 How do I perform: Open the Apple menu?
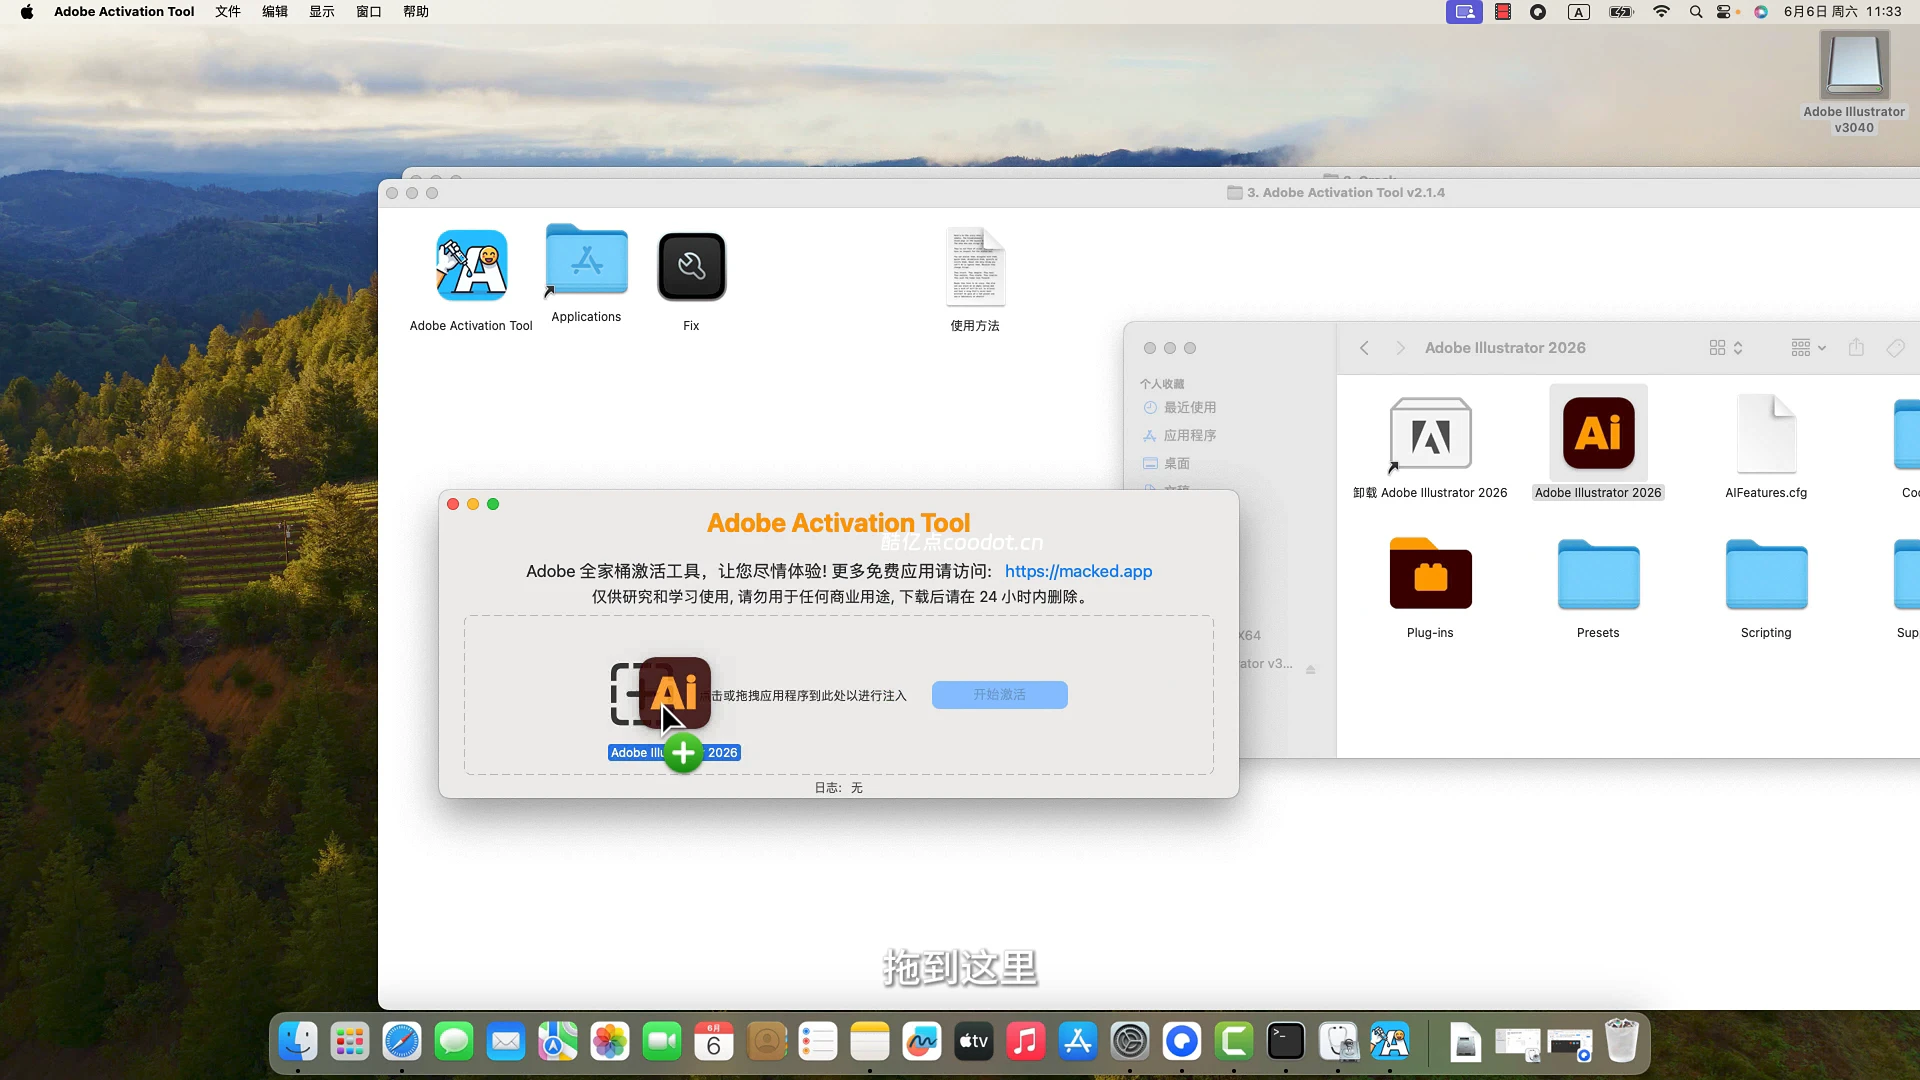(x=27, y=11)
